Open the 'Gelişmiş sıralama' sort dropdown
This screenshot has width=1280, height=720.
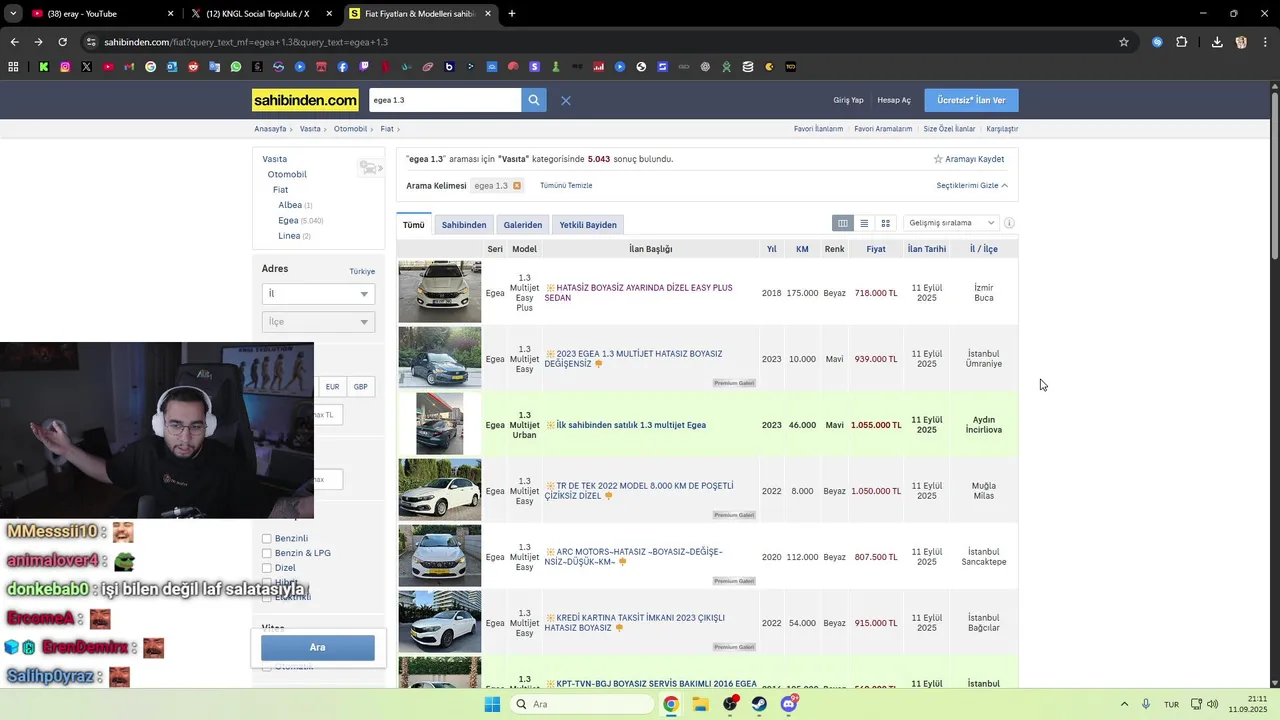click(x=951, y=223)
